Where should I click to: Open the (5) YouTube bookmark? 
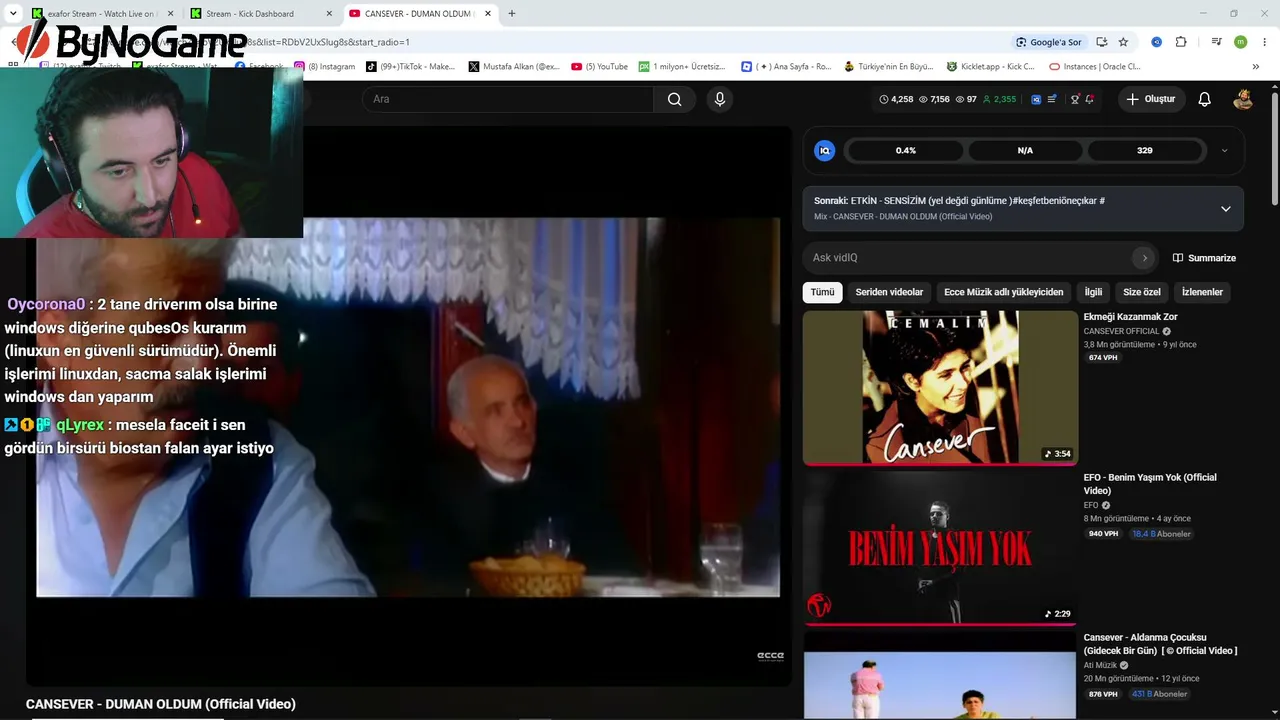(x=600, y=67)
